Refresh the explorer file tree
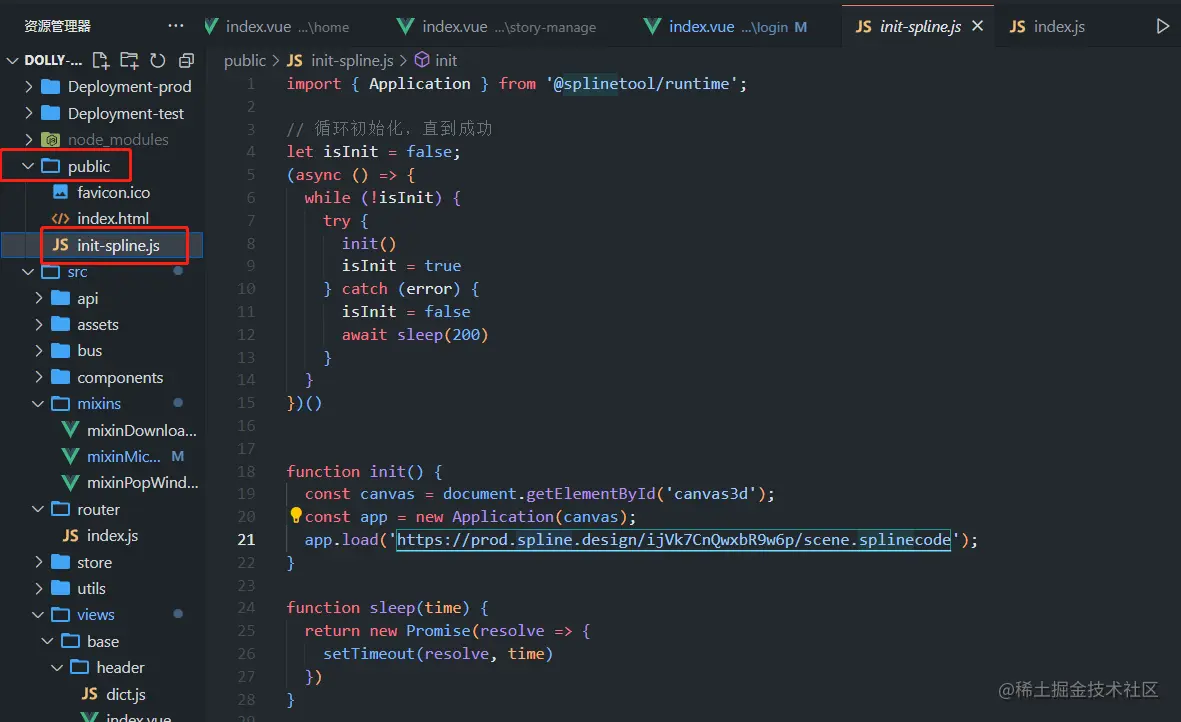 [157, 60]
